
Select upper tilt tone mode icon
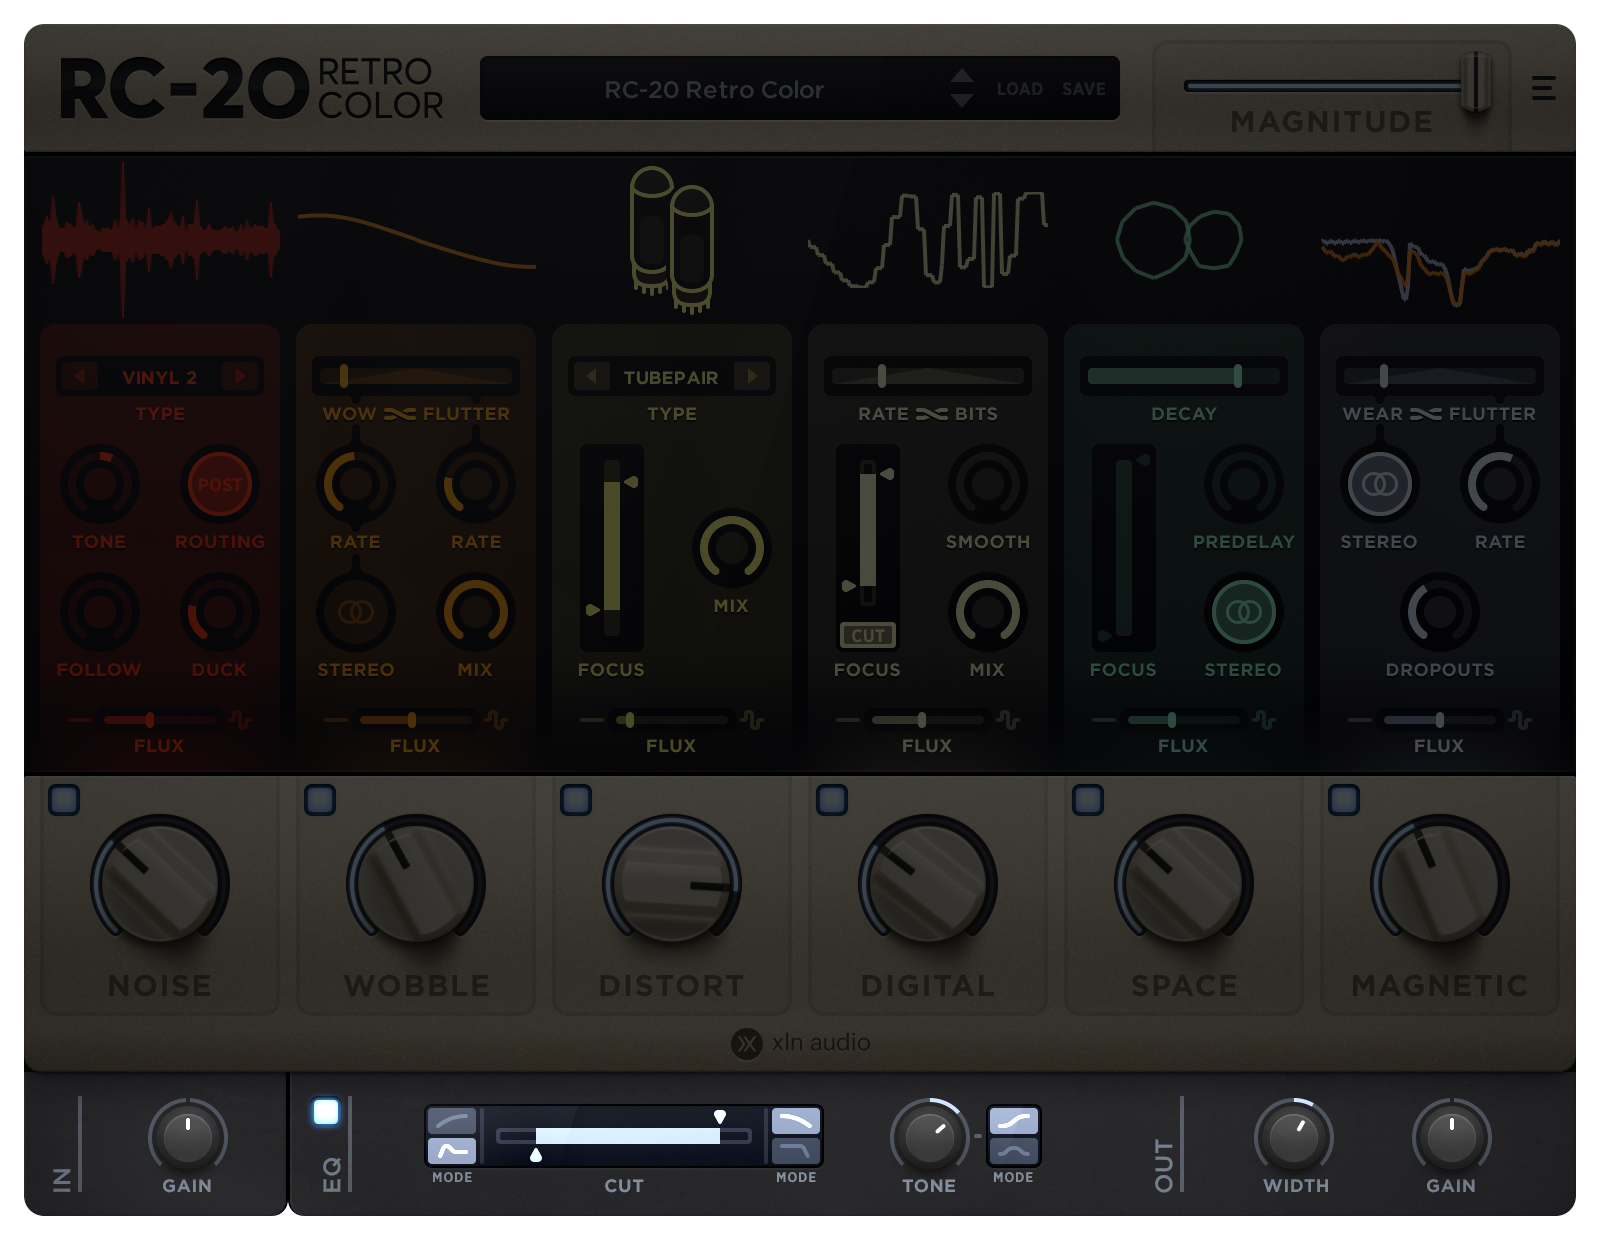1013,1121
